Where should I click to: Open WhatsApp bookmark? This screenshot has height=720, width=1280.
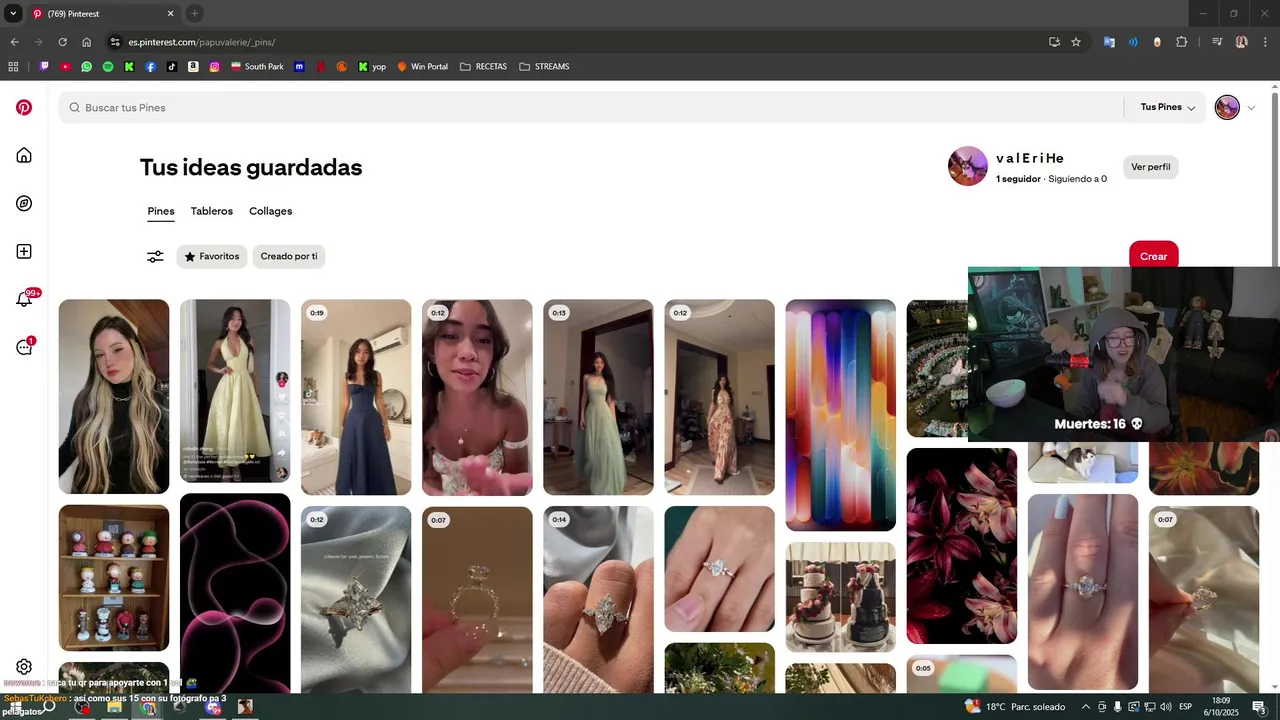tap(86, 67)
